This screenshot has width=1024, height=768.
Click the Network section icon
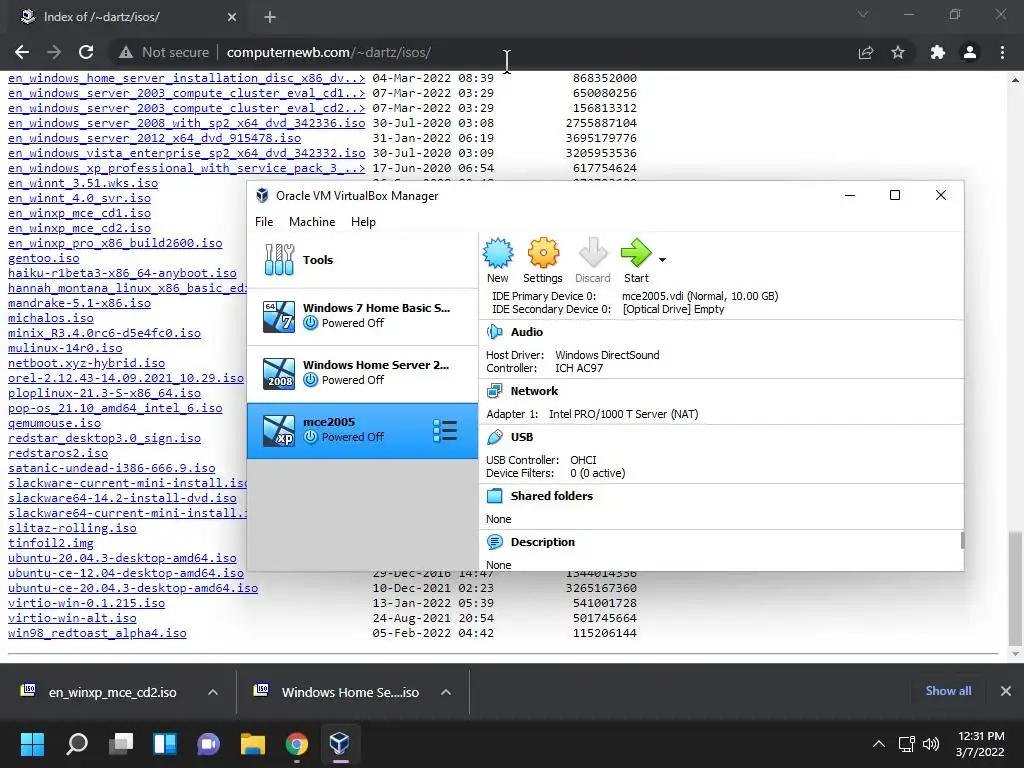[x=494, y=391]
